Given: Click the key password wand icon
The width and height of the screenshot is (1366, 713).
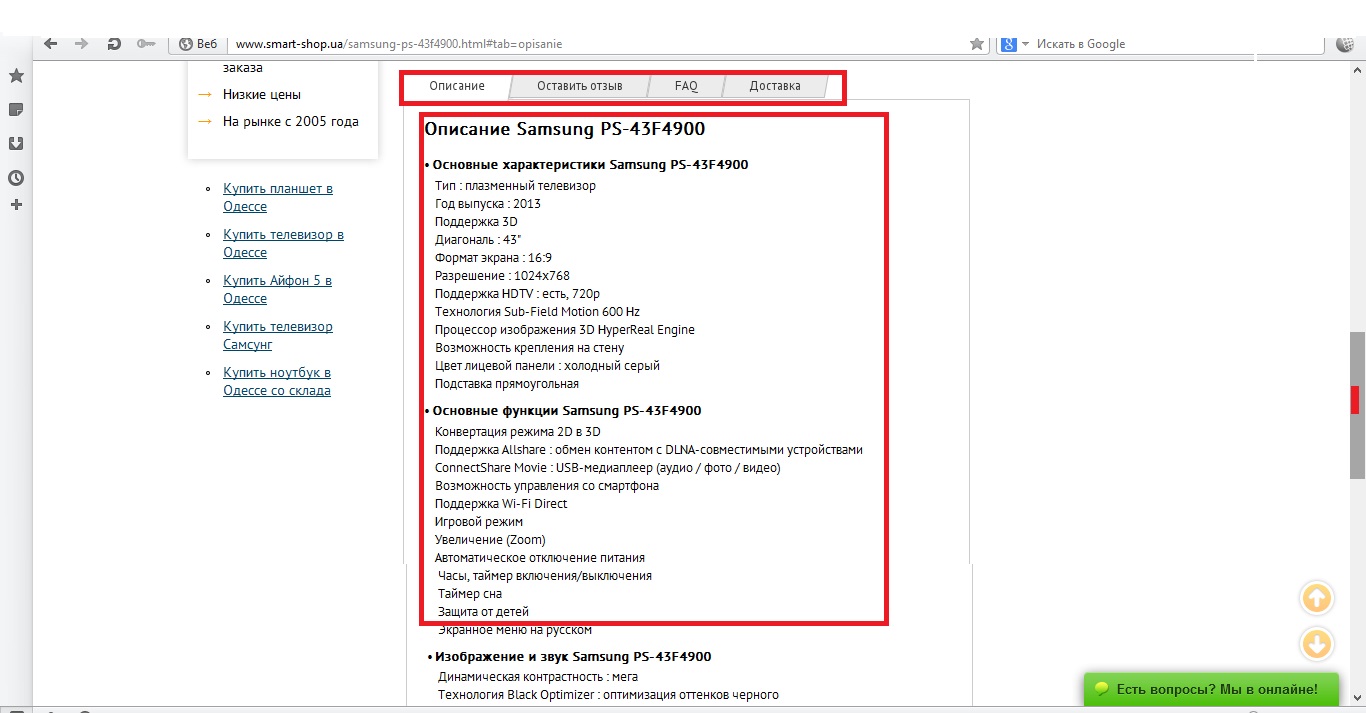Looking at the screenshot, I should click(146, 44).
